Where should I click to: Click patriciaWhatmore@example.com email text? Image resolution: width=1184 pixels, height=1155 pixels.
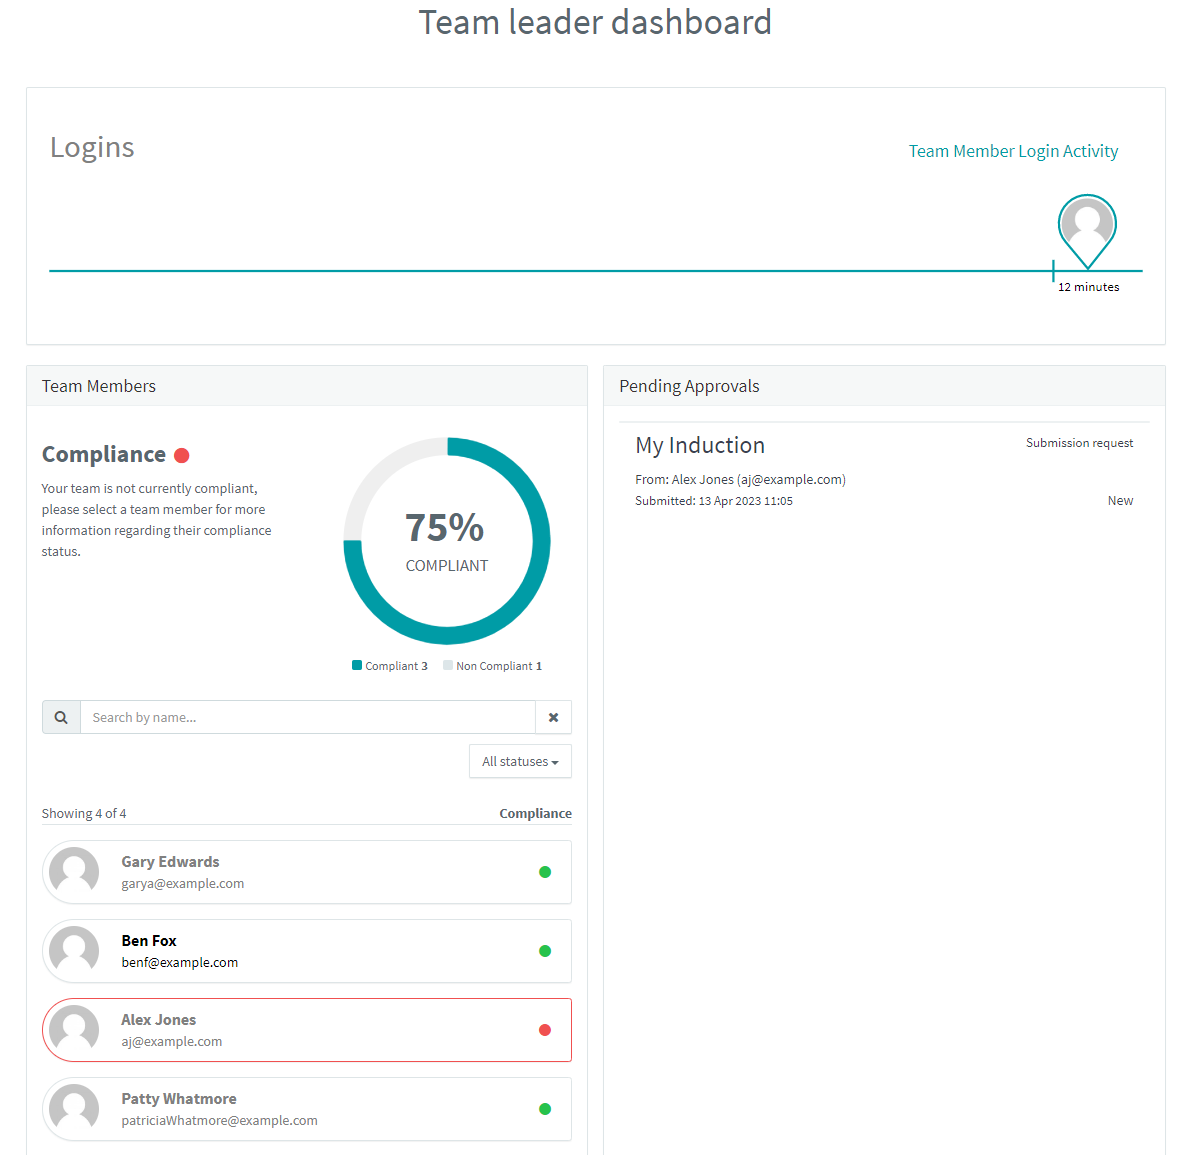[220, 1120]
